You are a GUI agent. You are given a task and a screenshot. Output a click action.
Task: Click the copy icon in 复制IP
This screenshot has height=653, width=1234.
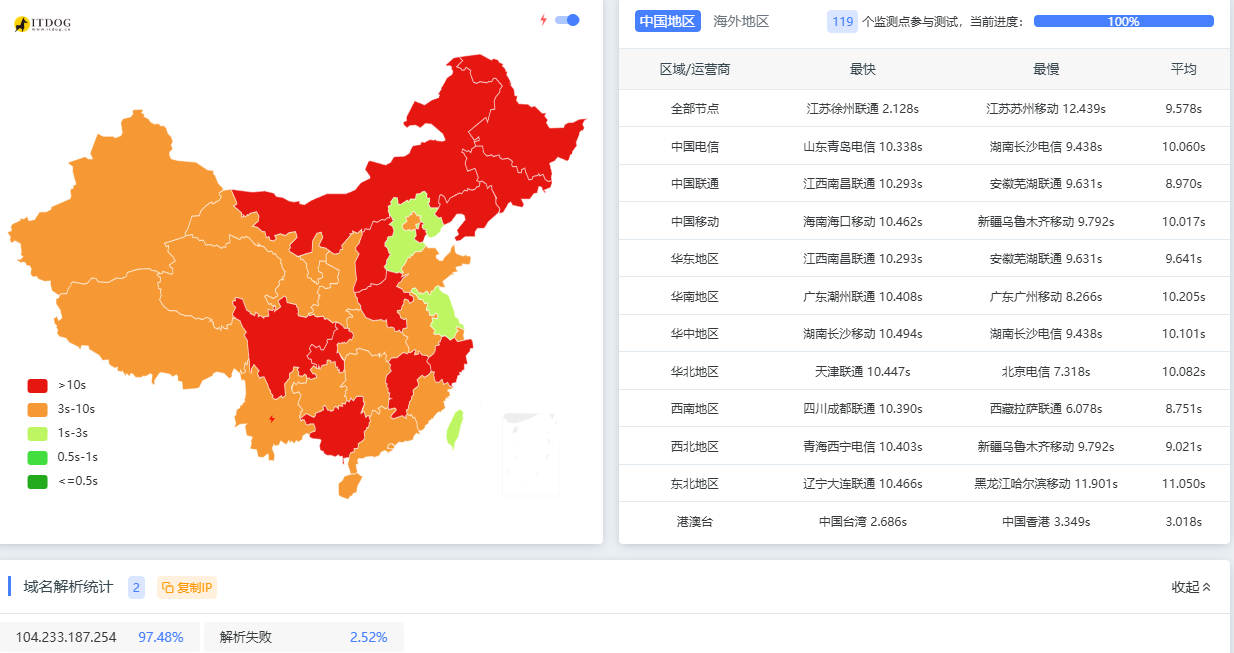tap(168, 588)
